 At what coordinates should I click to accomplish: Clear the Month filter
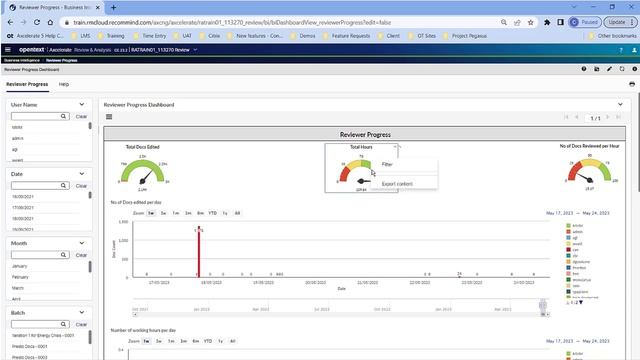tap(81, 255)
